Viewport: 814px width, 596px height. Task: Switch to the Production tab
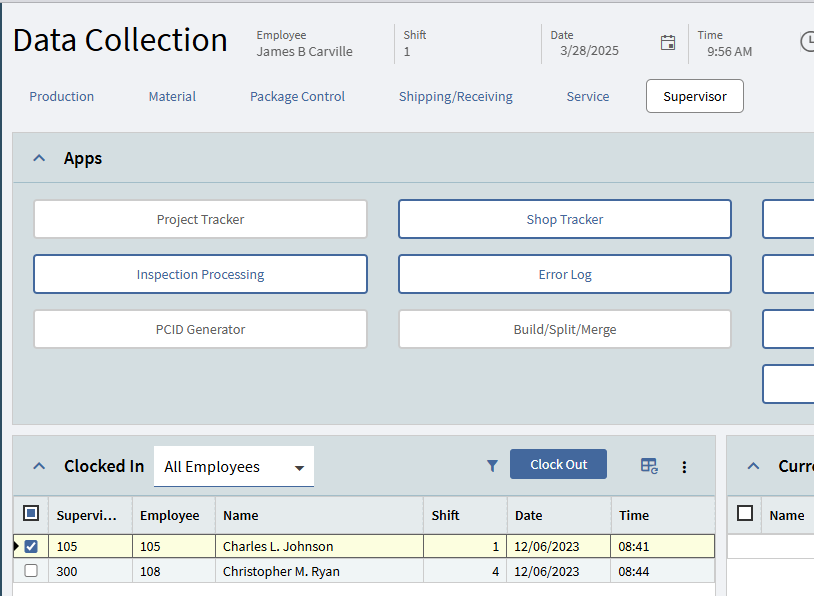61,96
